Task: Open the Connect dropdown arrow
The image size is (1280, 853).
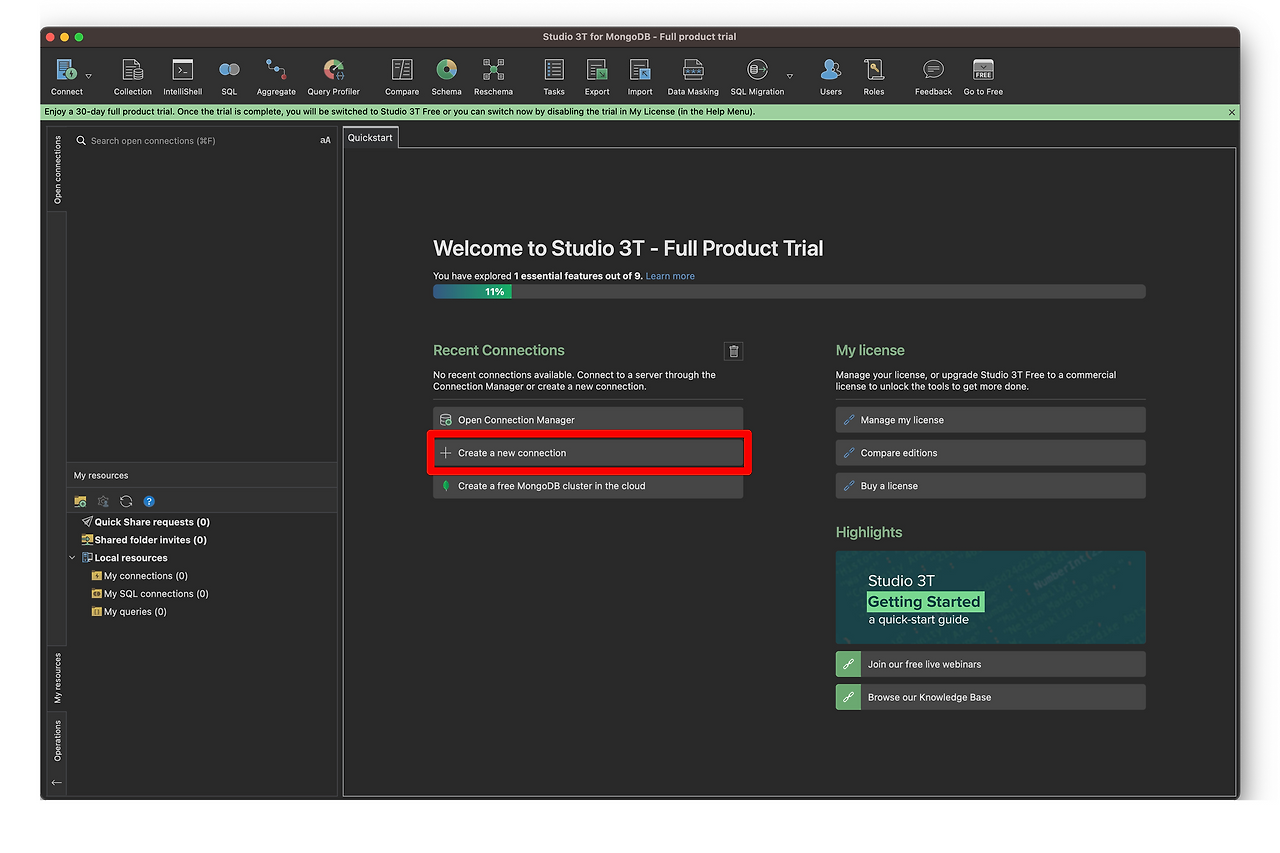Action: click(x=89, y=76)
